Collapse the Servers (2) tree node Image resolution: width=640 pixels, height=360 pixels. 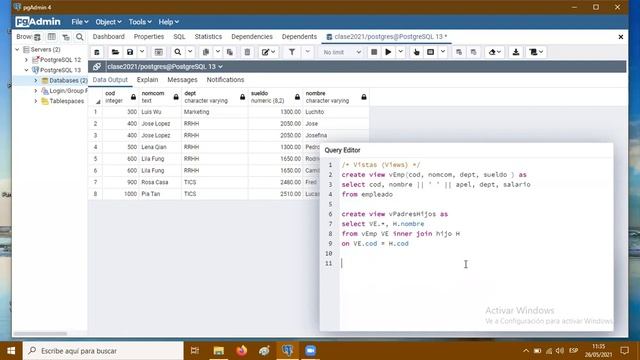(17, 49)
